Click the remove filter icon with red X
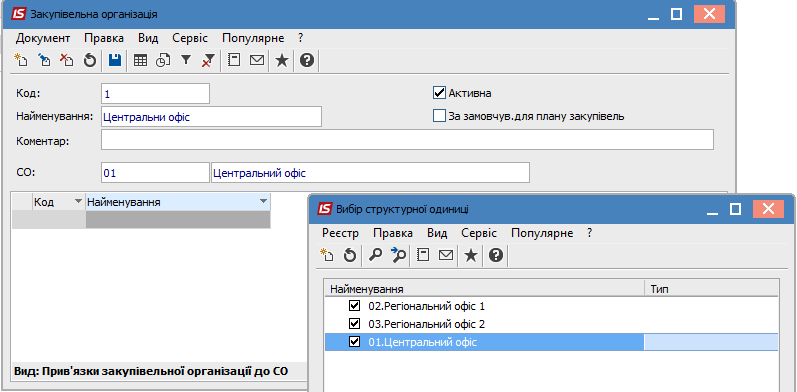This screenshot has height=392, width=797. click(x=208, y=61)
